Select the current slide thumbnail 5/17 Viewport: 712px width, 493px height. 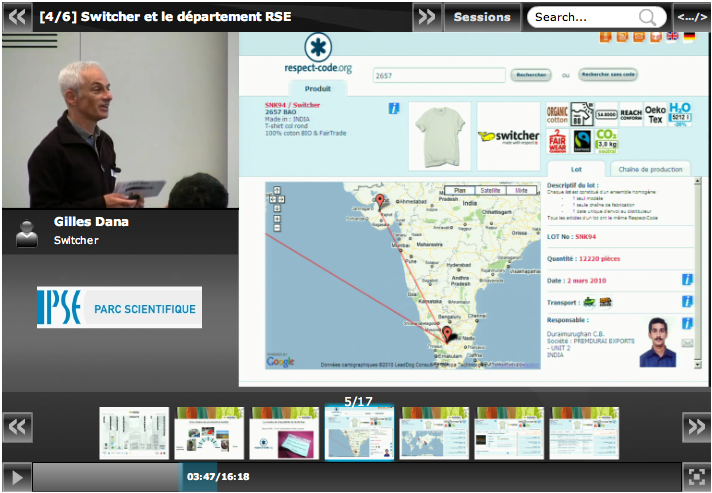point(359,433)
